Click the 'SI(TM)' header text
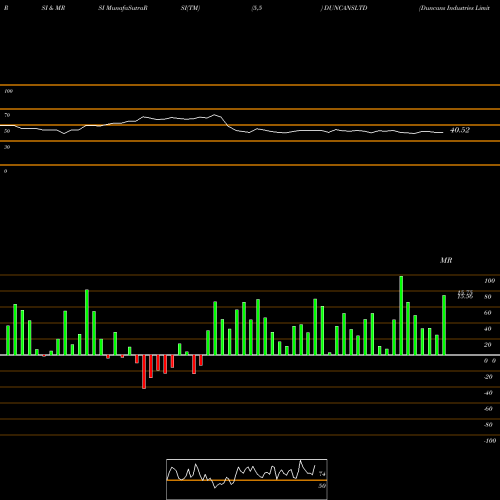500x500 pixels. point(190,8)
